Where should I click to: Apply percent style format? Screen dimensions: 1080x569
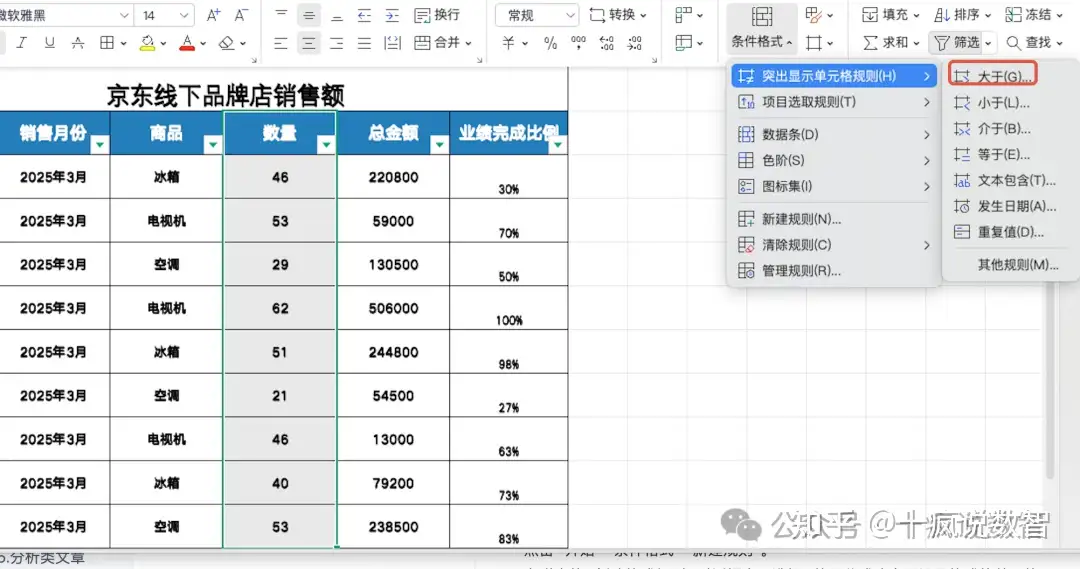point(550,43)
